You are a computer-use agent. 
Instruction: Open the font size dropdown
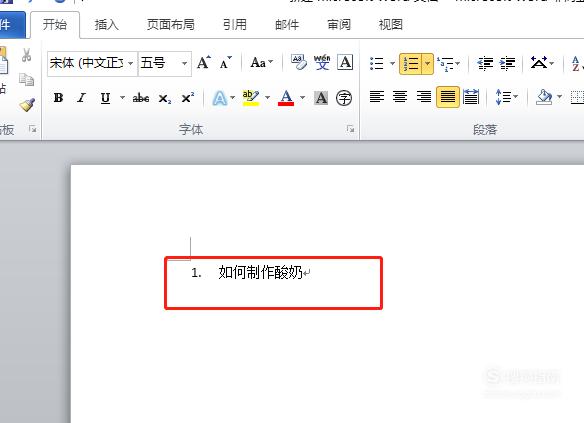(184, 63)
